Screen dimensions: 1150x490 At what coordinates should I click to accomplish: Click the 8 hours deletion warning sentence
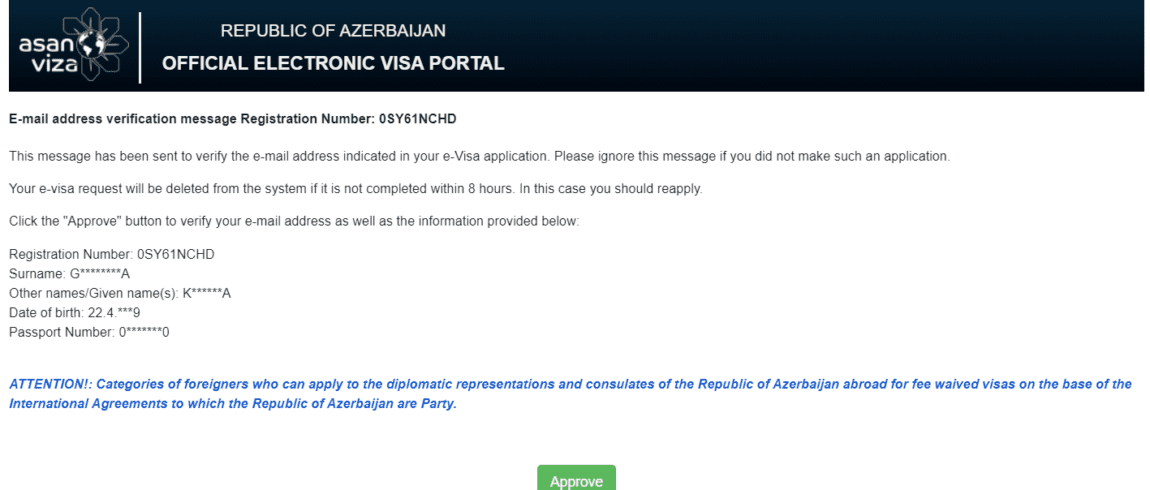pos(356,189)
